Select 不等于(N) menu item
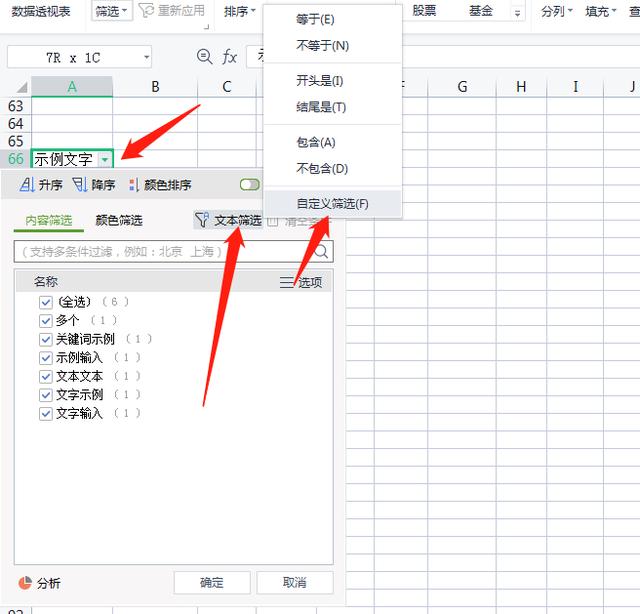 (333, 45)
